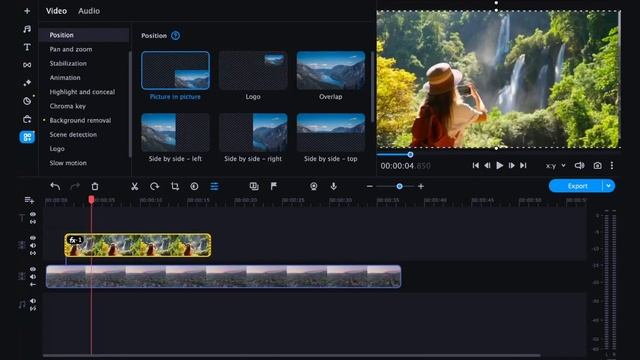Click the highlighted More tools sidebar icon
Image resolution: width=640 pixels, height=360 pixels.
point(27,137)
